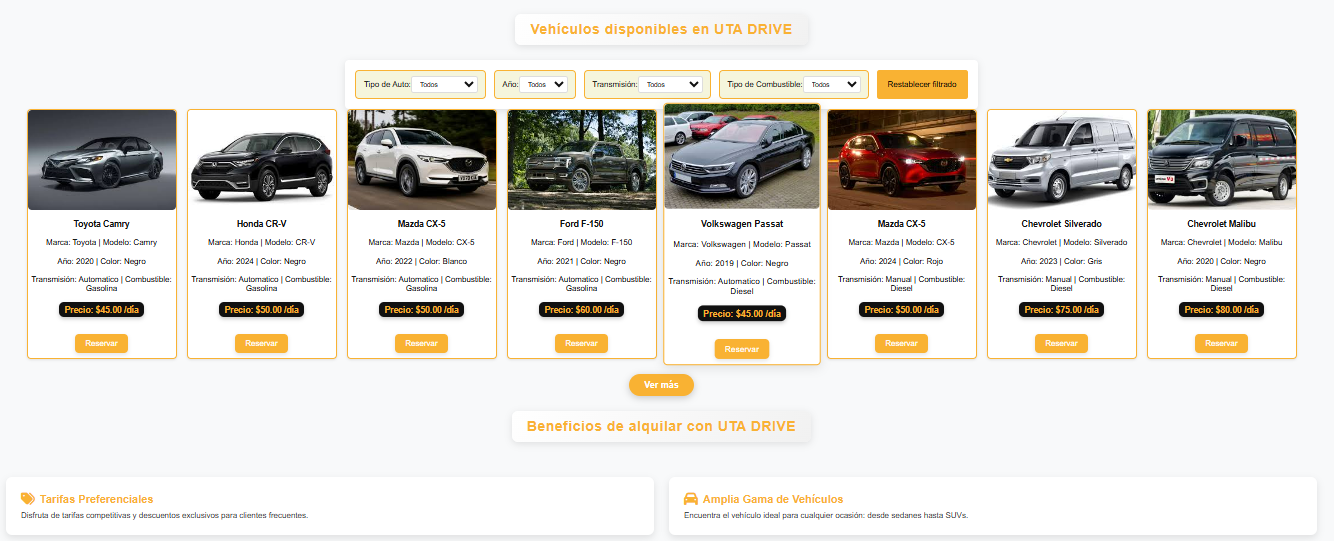The height and width of the screenshot is (541, 1334).
Task: Click the Chevrolet Malibu card title
Action: click(x=1221, y=224)
